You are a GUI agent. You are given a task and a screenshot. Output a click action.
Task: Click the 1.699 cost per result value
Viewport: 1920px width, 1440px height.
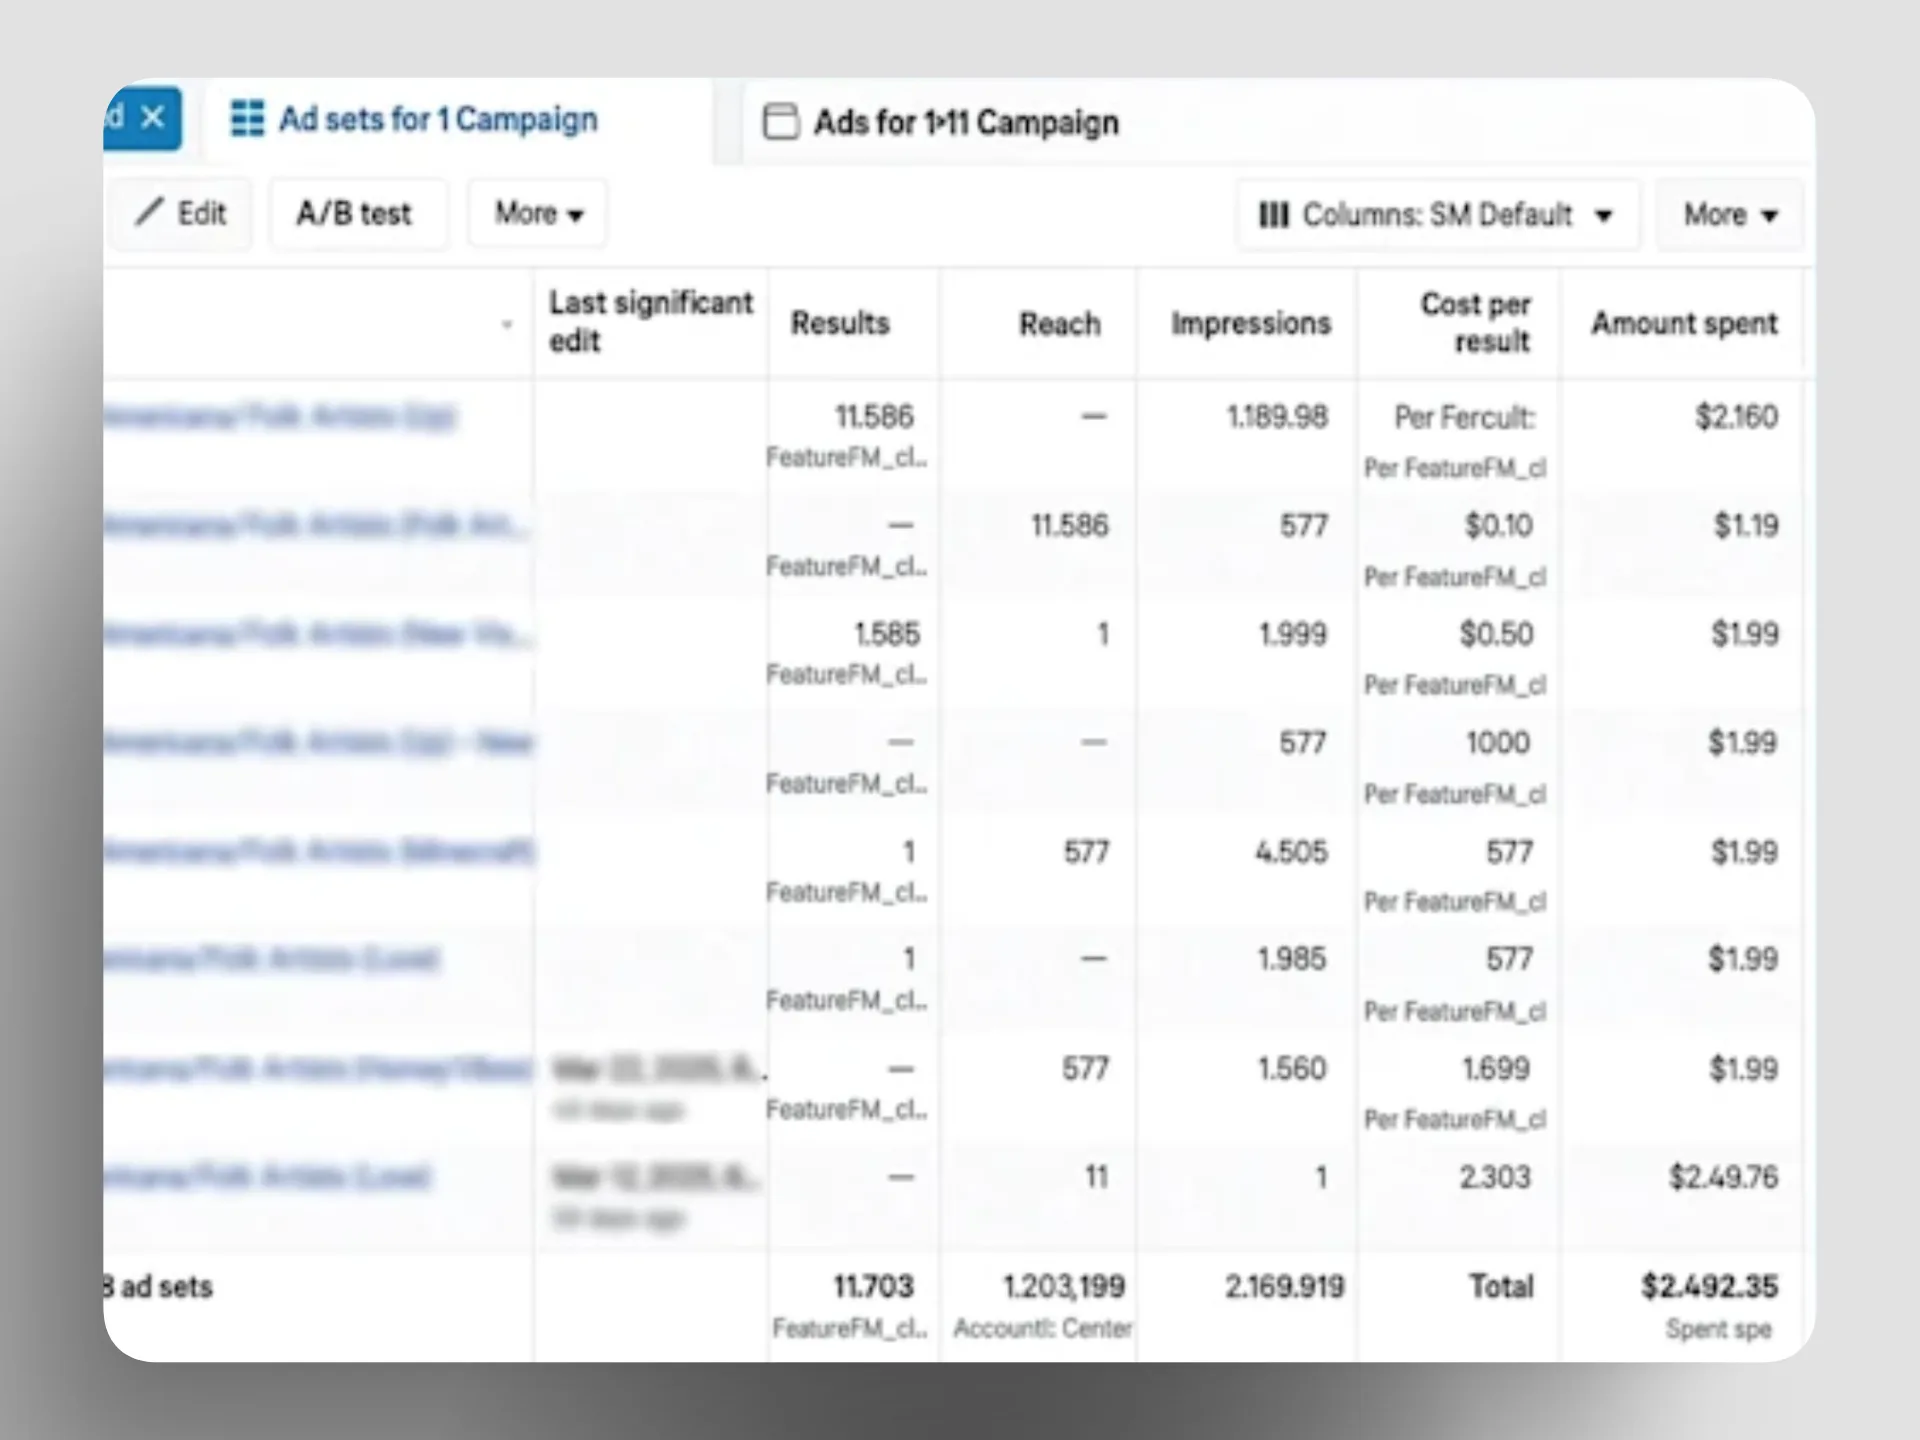tap(1496, 1068)
